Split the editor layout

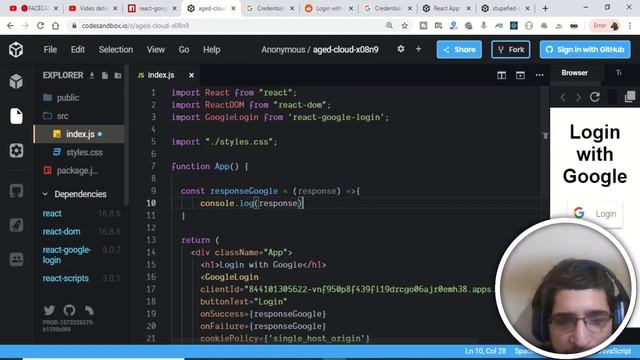(502, 76)
